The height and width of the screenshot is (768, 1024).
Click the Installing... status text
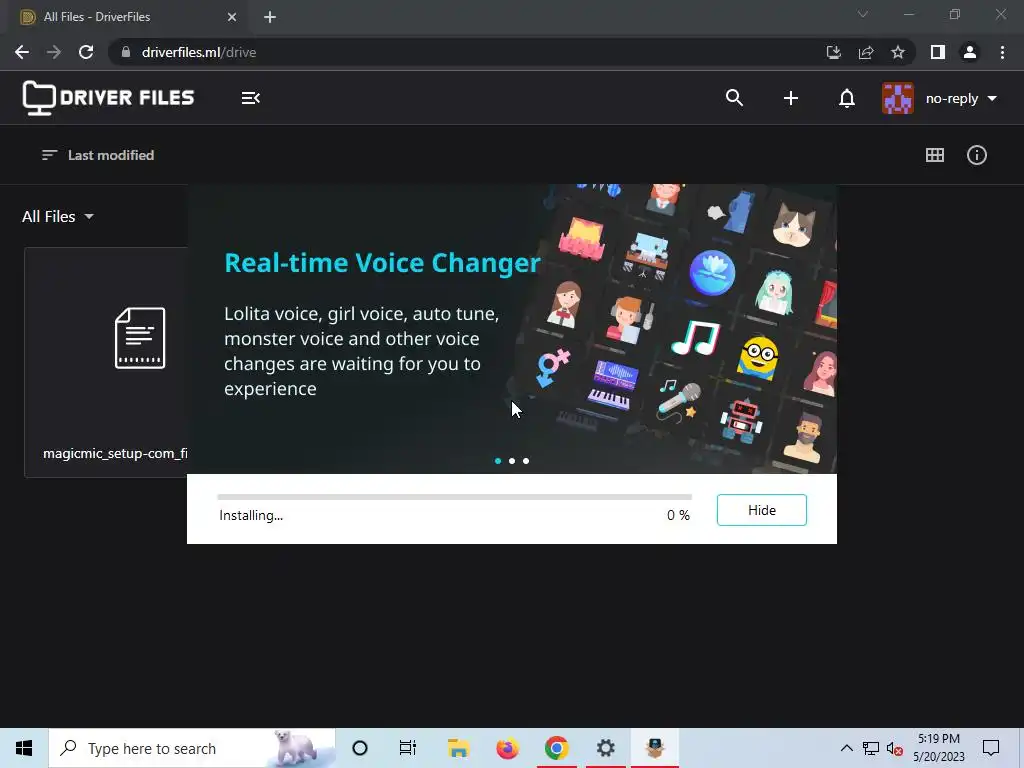click(x=251, y=515)
